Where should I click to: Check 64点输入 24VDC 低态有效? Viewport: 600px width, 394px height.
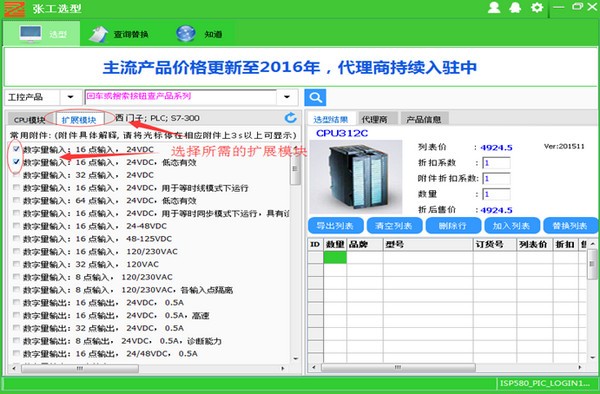(16, 200)
